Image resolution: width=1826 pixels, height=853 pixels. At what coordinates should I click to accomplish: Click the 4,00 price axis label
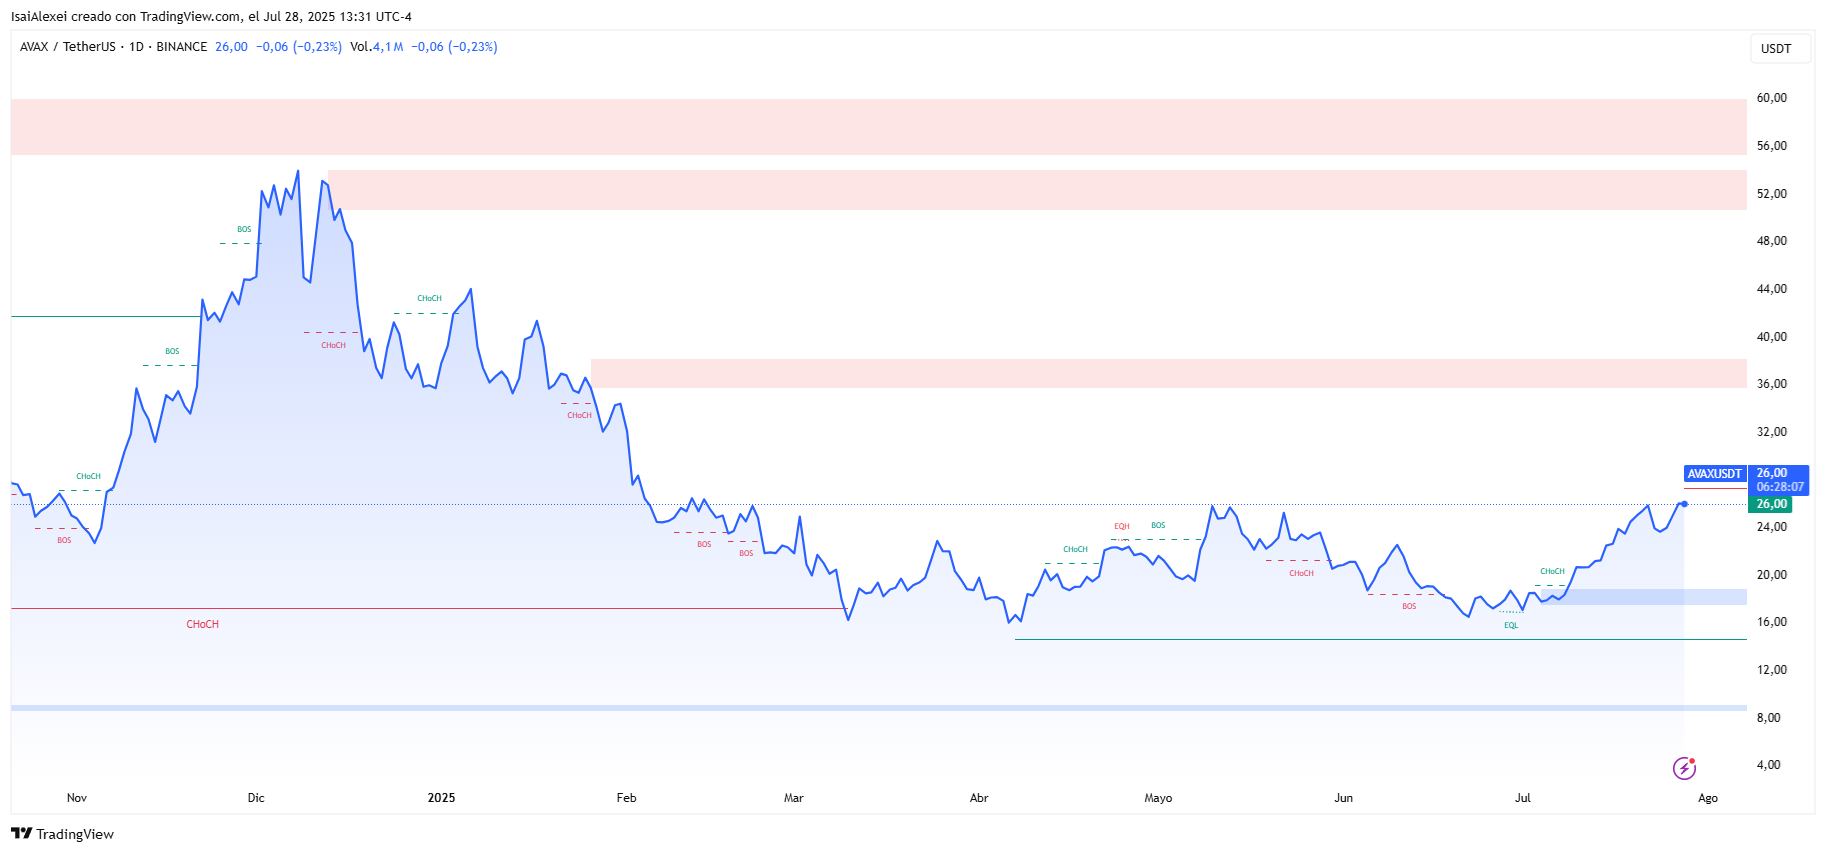point(1768,765)
